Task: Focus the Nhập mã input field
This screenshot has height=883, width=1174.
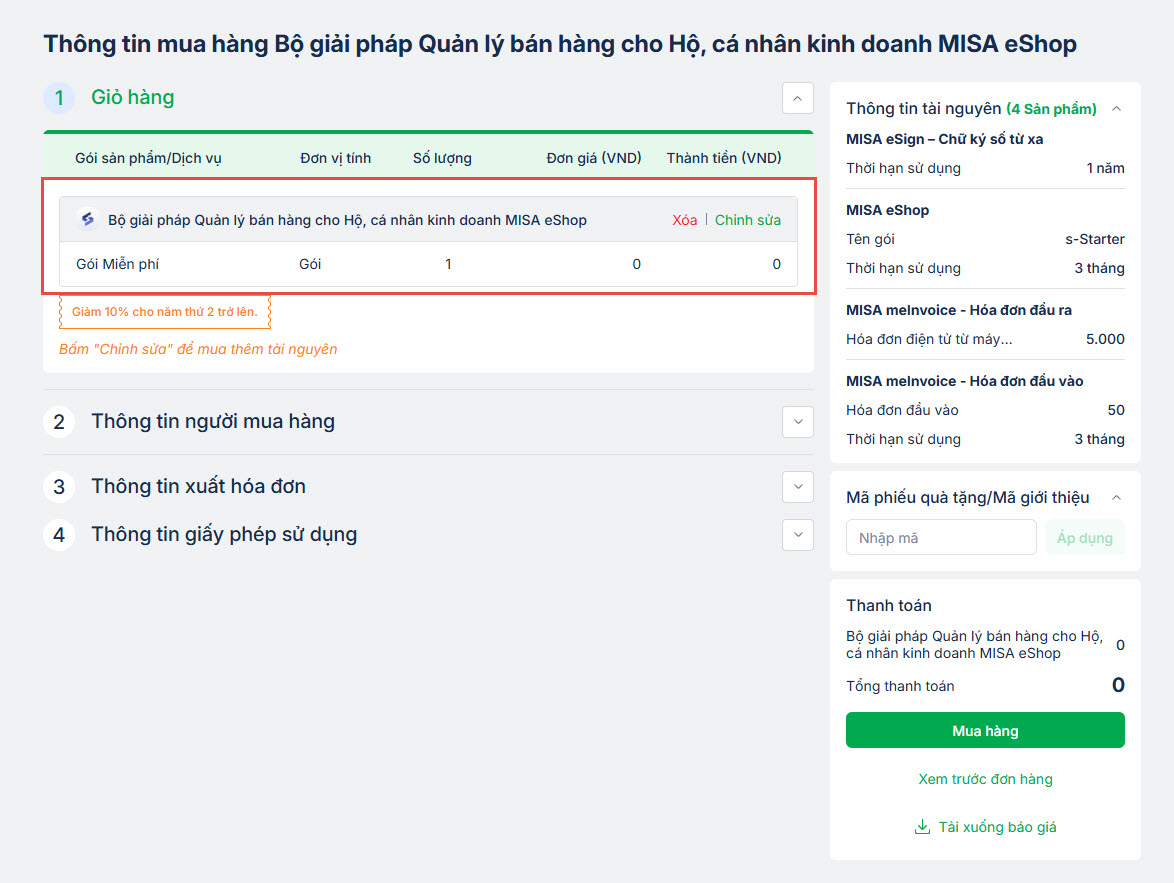Action: tap(941, 538)
